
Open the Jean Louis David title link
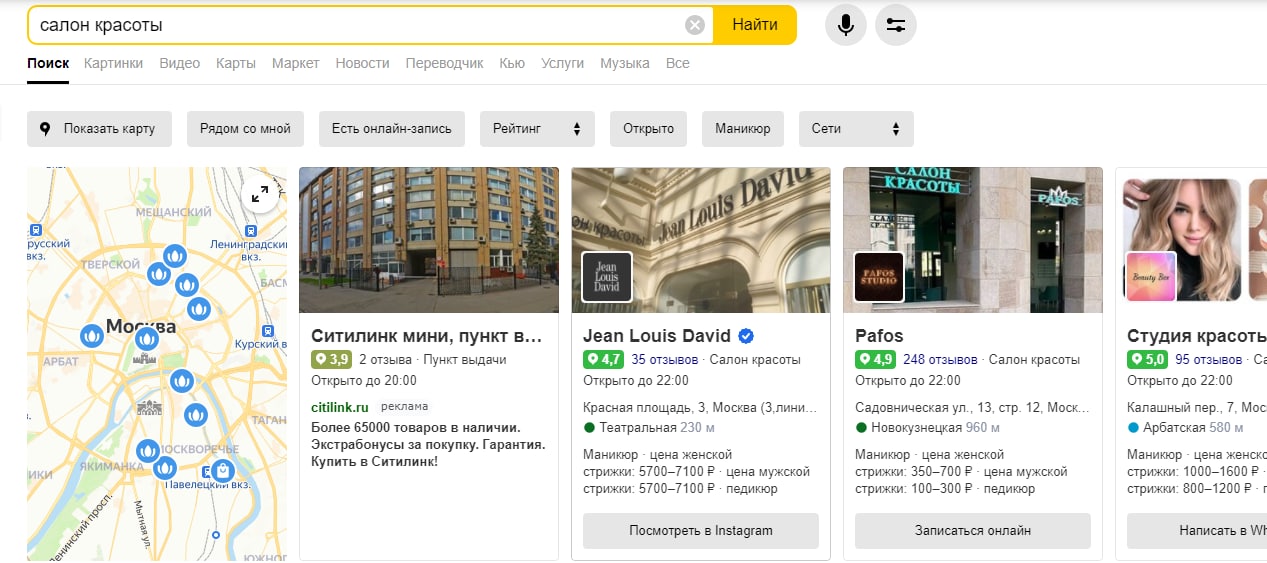[x=657, y=335]
